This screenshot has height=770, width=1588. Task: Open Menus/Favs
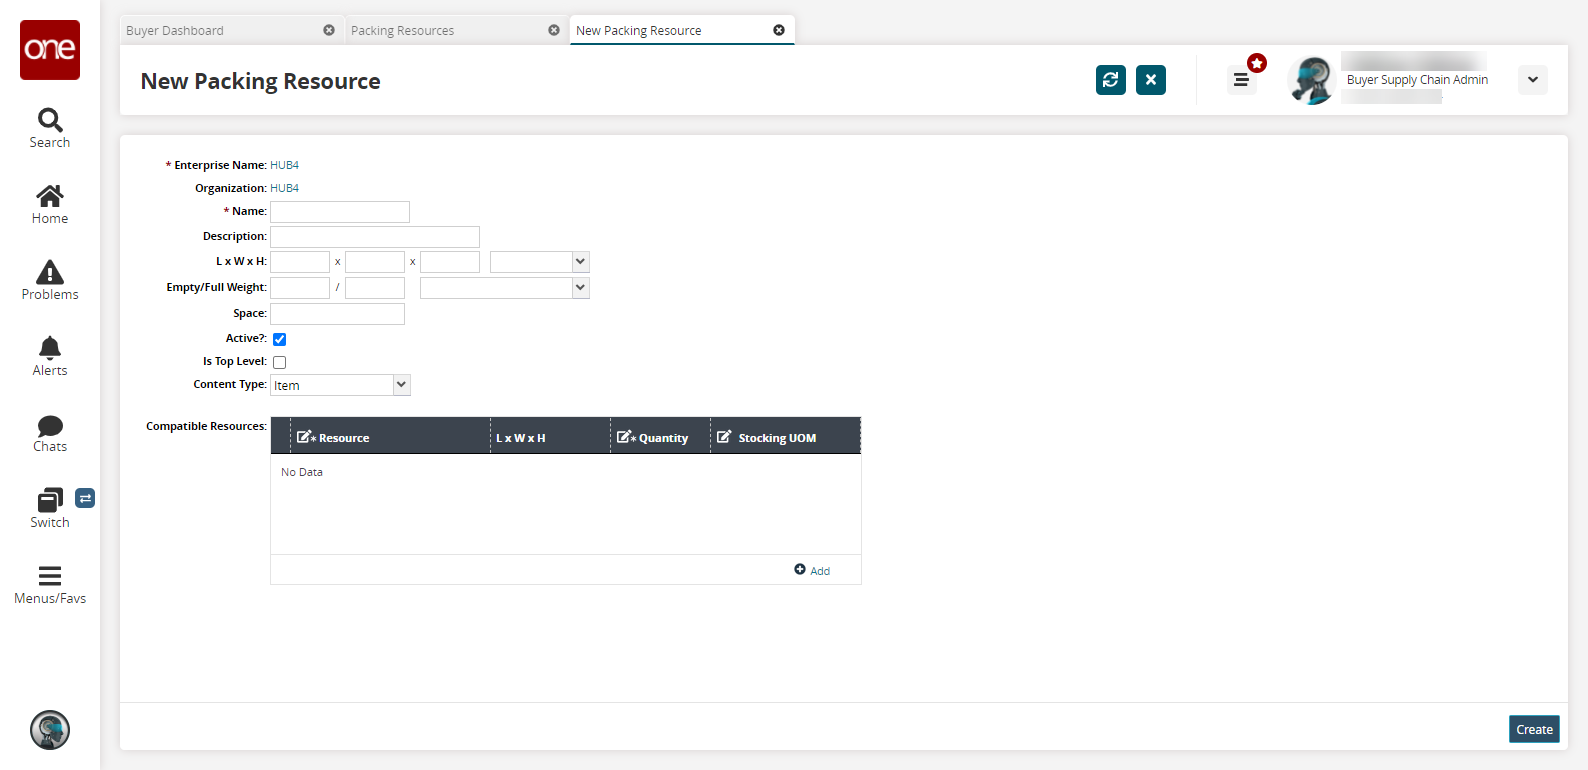pyautogui.click(x=50, y=585)
